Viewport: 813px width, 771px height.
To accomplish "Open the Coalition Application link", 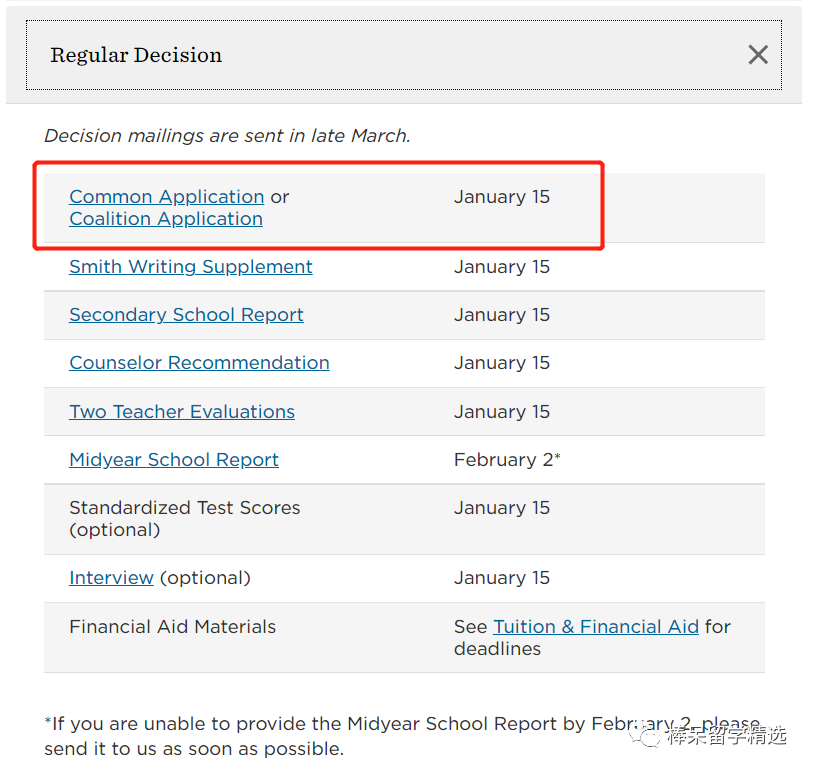I will coord(166,219).
